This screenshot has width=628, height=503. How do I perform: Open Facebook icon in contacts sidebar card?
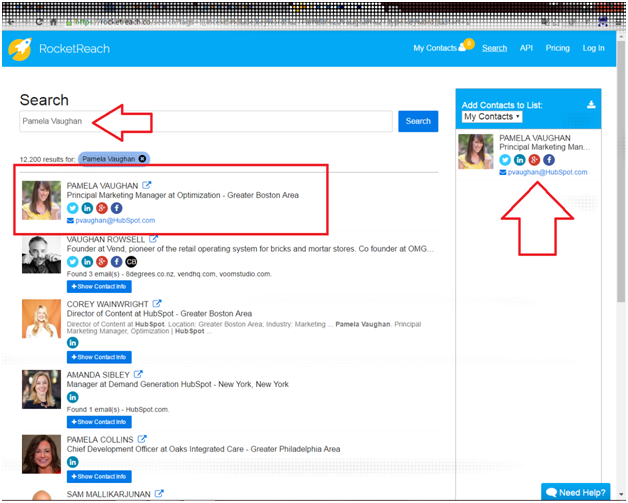tap(549, 160)
